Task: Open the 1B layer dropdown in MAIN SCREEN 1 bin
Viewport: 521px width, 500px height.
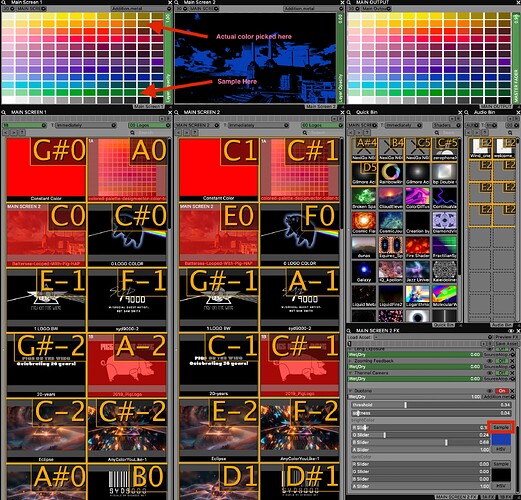Action: (x=25, y=125)
